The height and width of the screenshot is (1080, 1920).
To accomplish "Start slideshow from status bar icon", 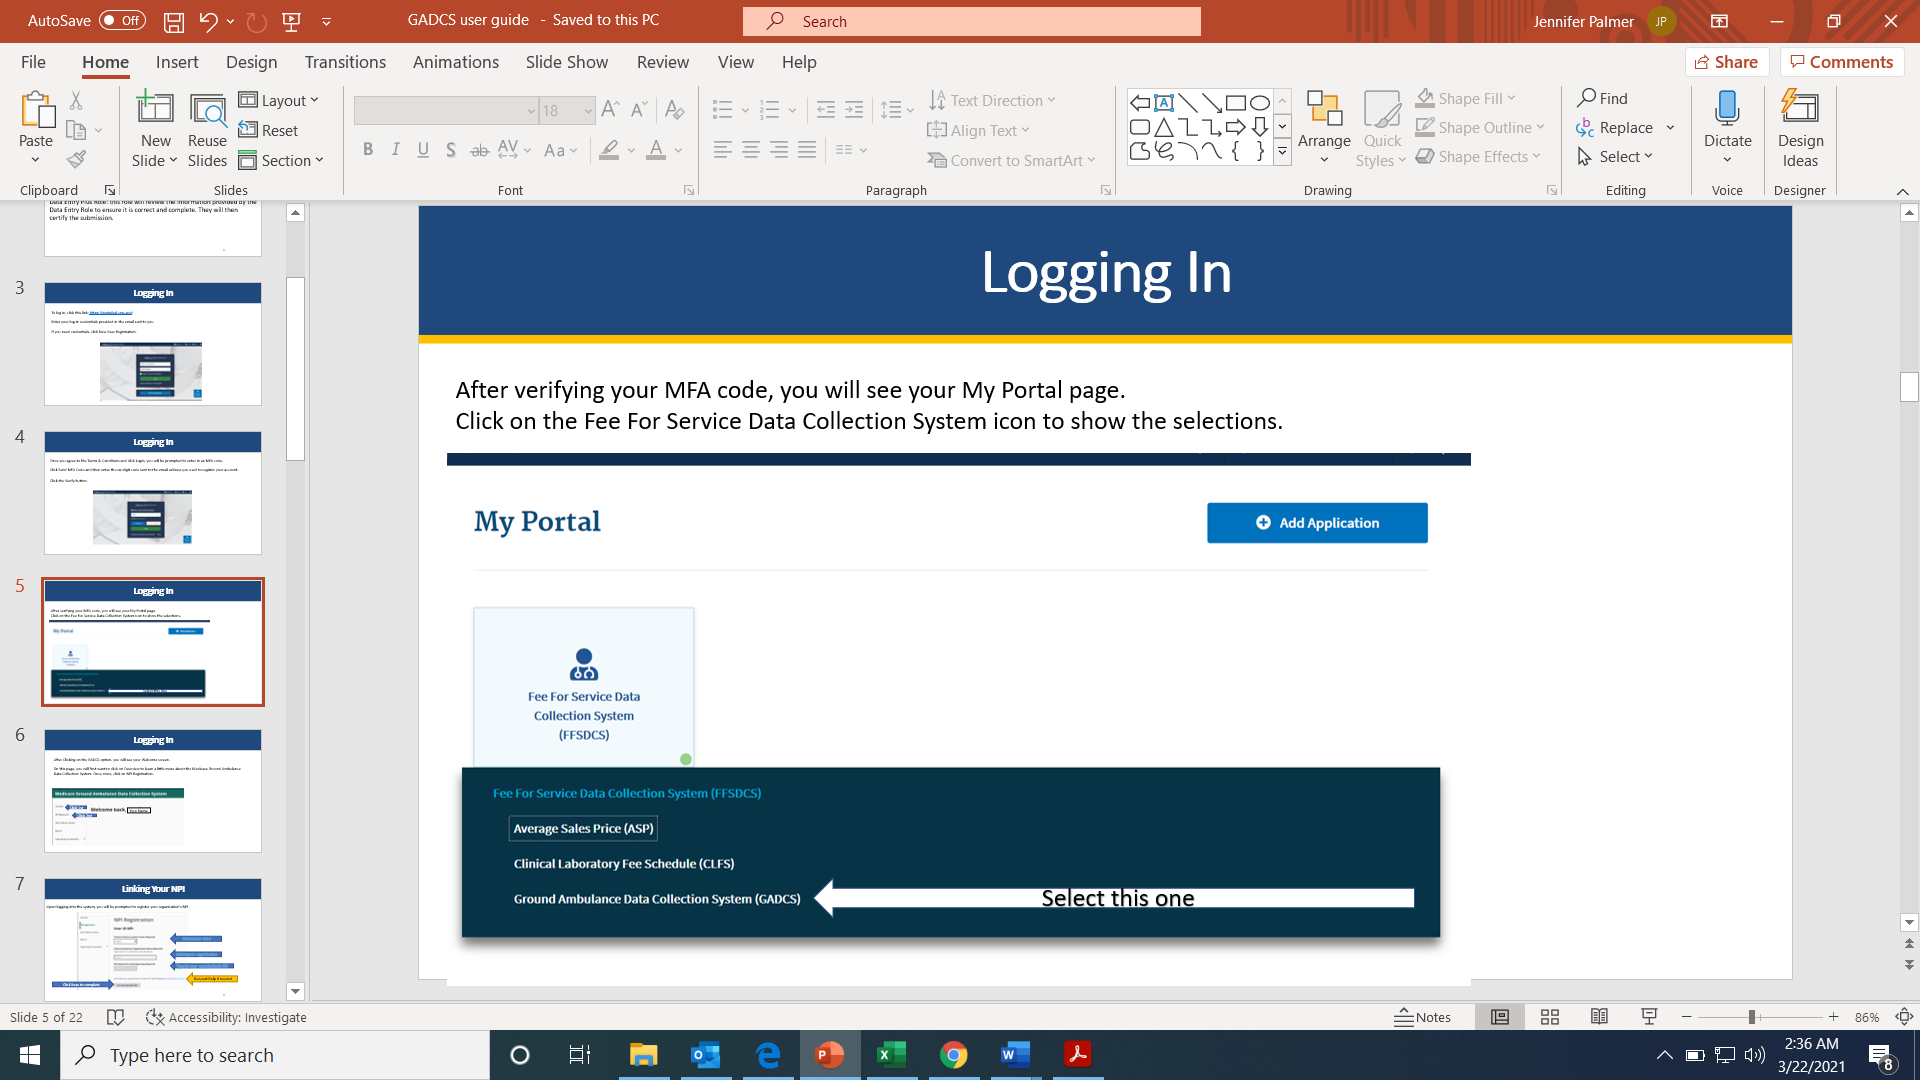I will coord(1650,1017).
